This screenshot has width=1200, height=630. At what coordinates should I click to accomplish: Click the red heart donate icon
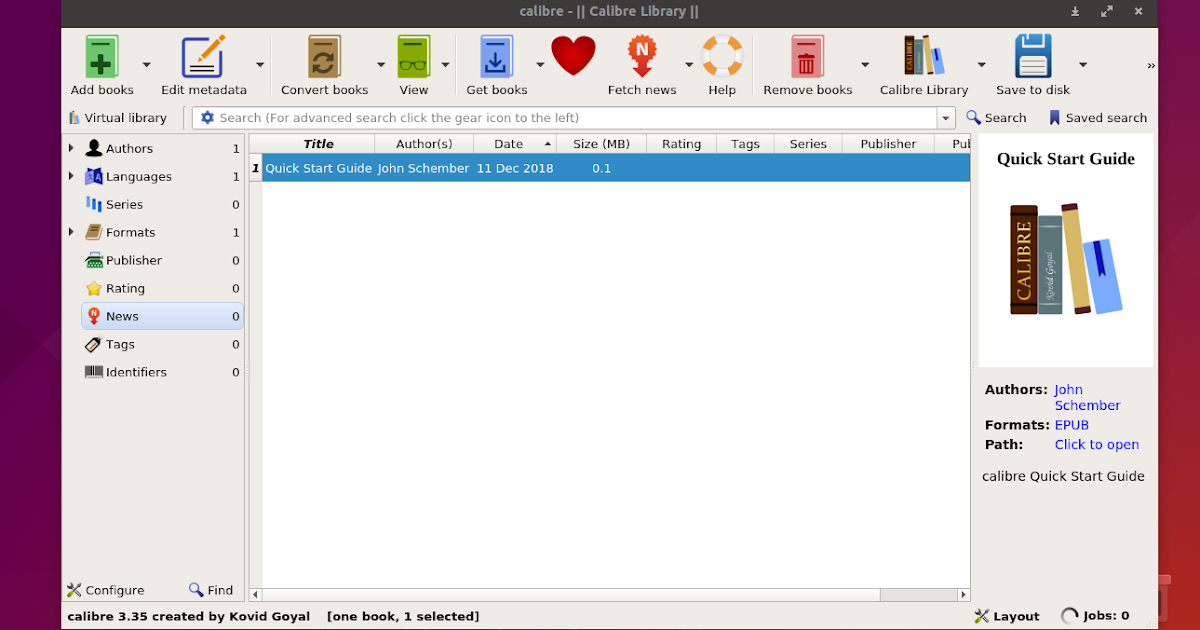pos(573,56)
